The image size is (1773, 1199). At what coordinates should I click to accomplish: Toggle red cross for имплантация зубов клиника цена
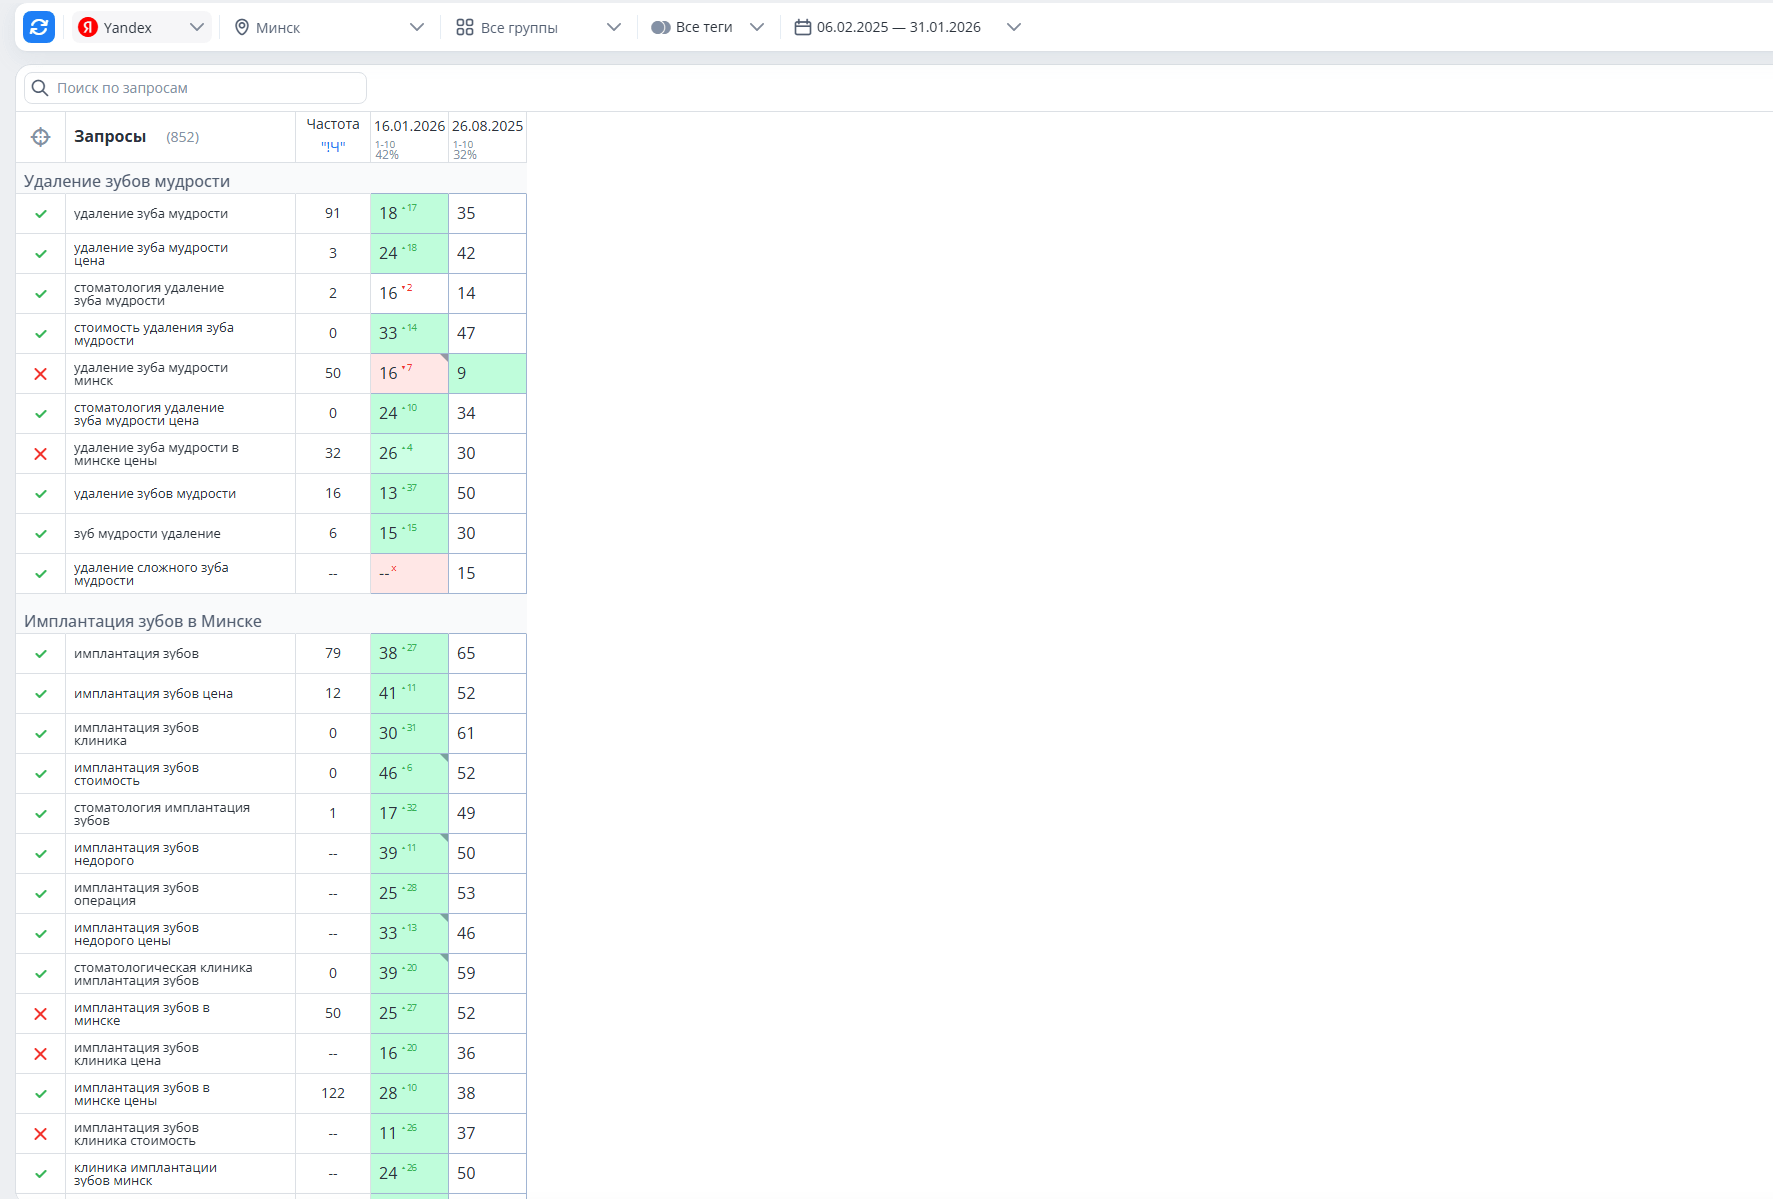point(41,1054)
